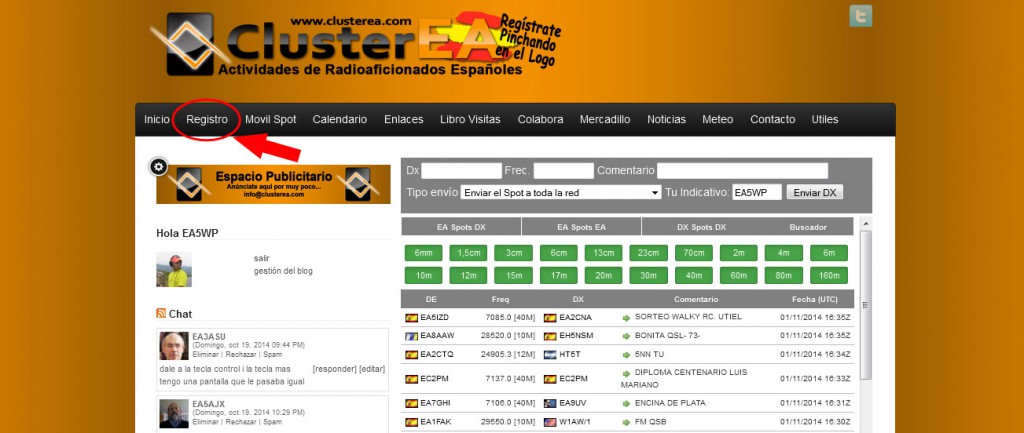Screen dimensions: 1024x433
Task: Open the Espacio Publicitario banner
Action: coord(273,184)
